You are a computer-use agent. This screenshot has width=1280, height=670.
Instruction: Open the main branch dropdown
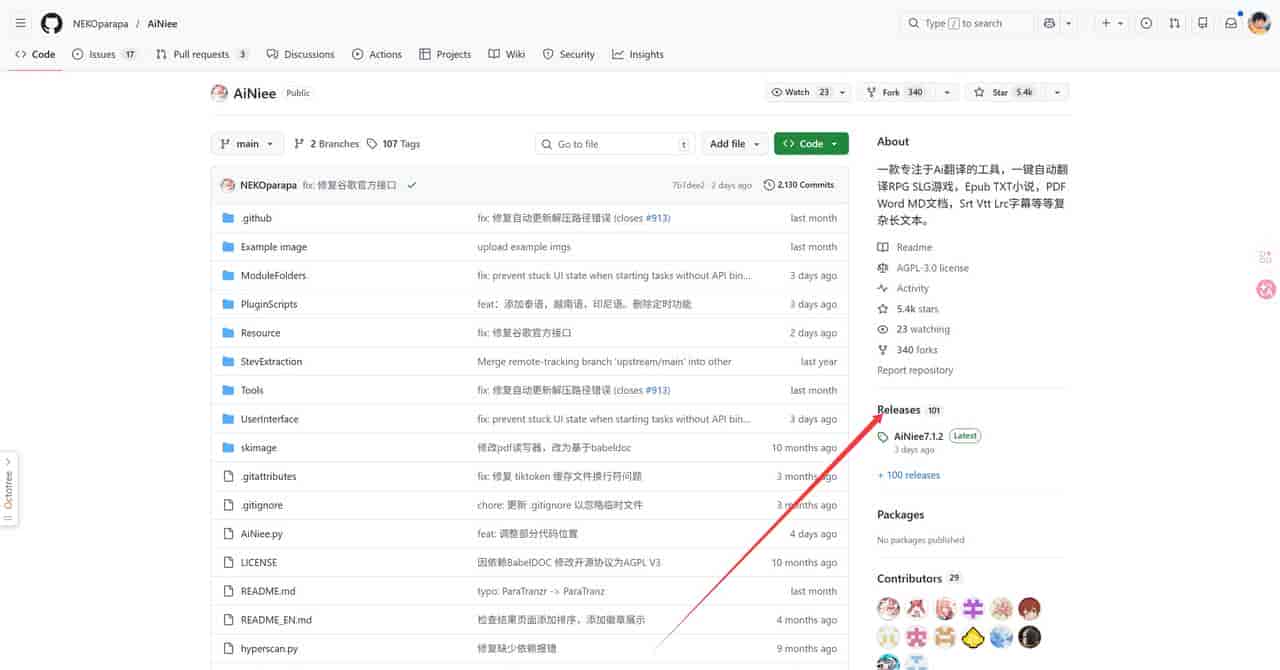(247, 144)
